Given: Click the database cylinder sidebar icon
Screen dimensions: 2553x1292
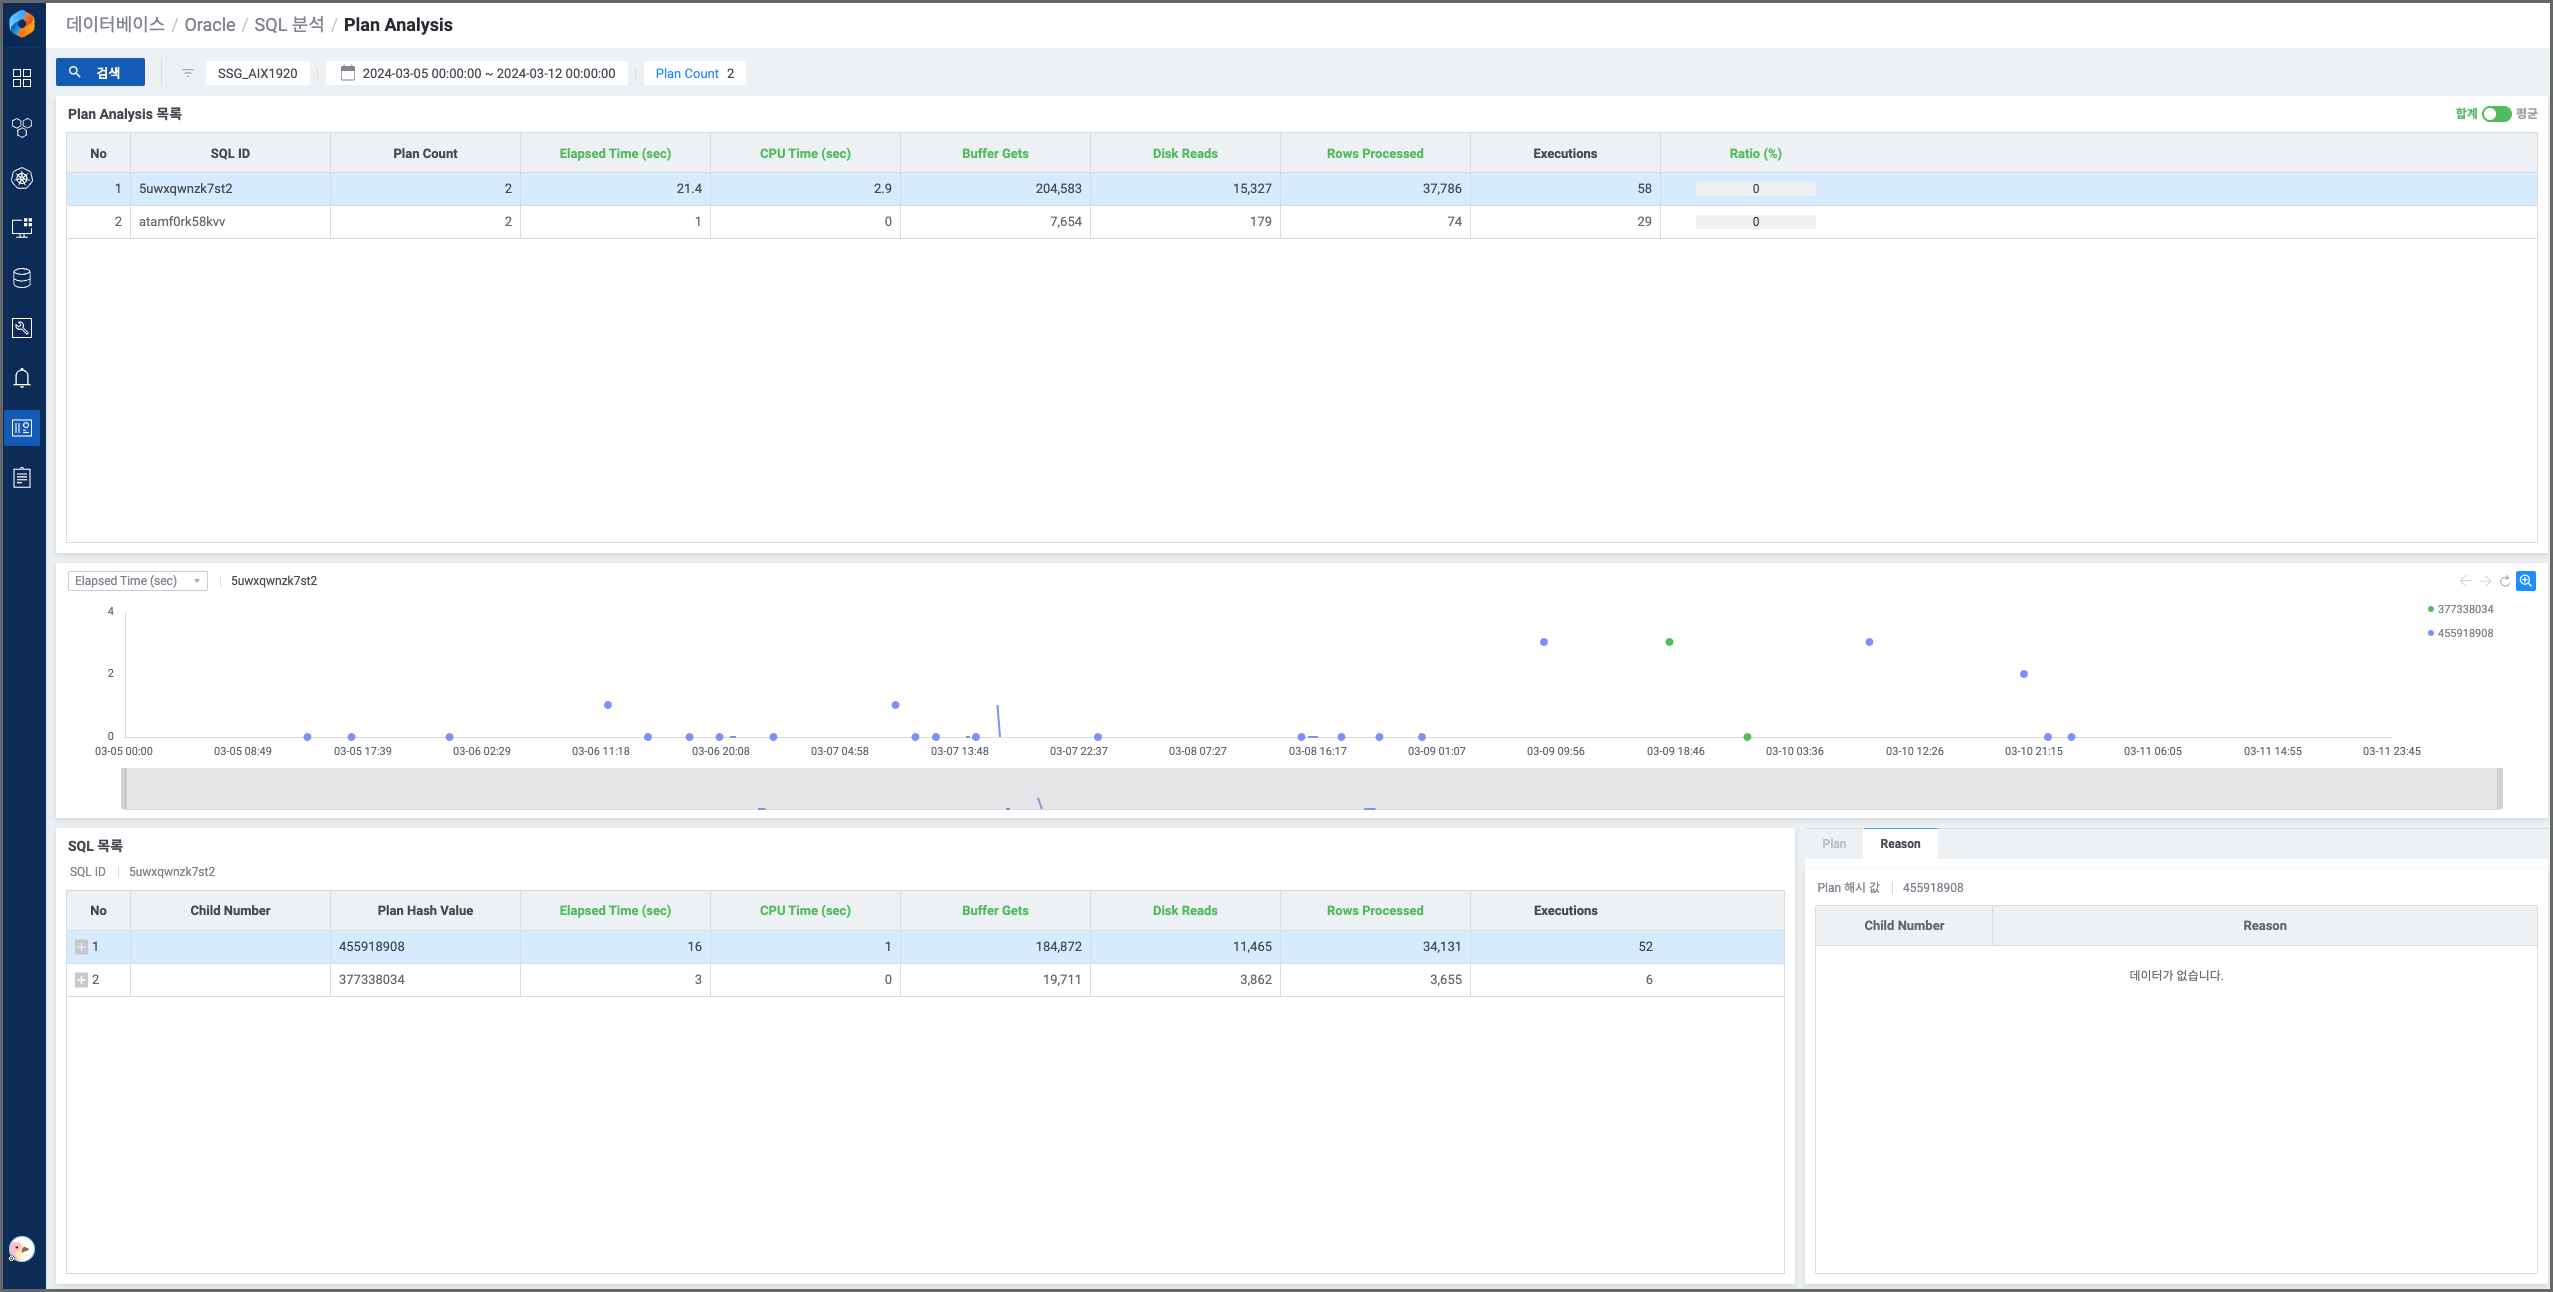Looking at the screenshot, I should pos(22,278).
